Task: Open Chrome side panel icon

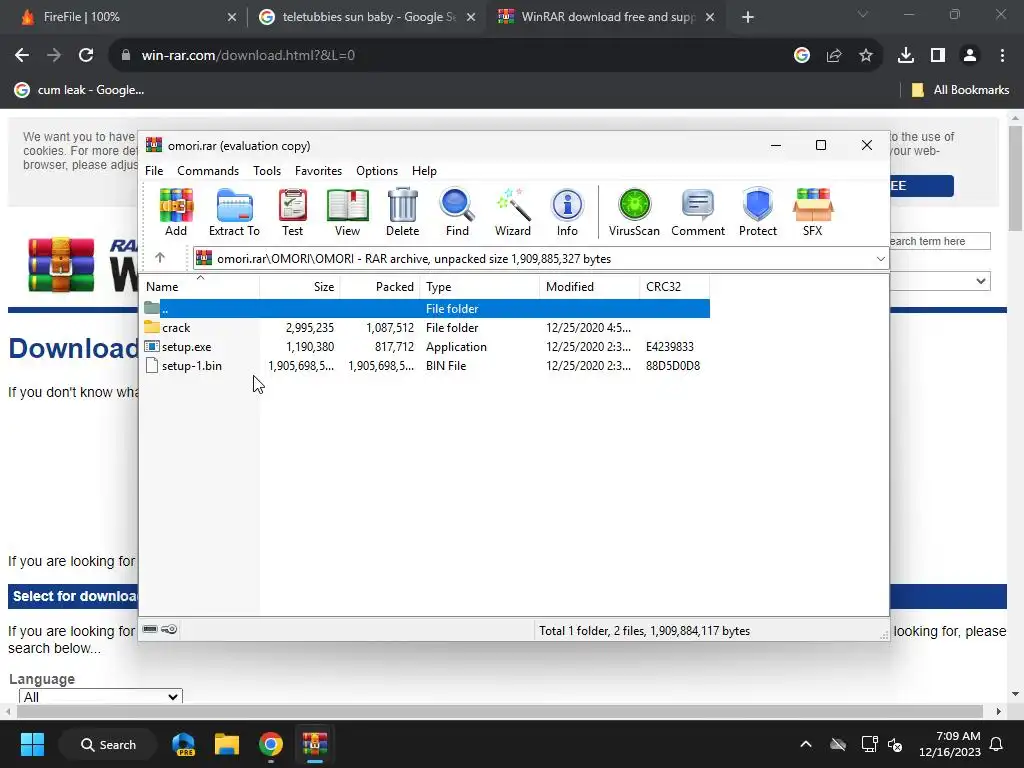Action: tap(938, 56)
